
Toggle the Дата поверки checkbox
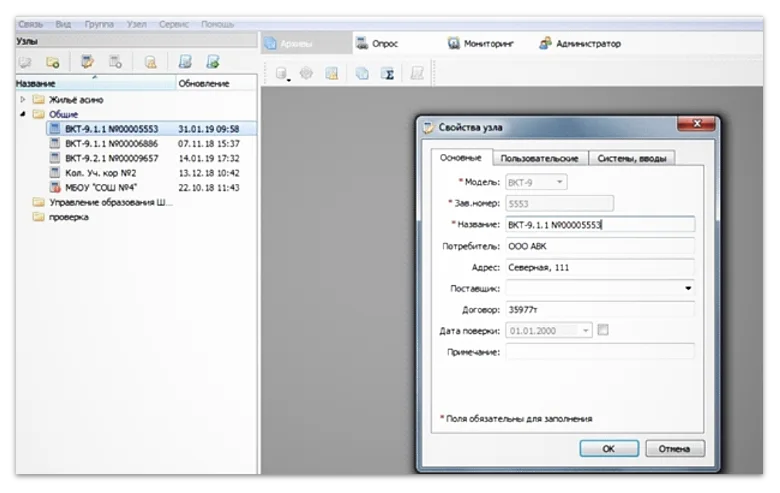point(603,330)
